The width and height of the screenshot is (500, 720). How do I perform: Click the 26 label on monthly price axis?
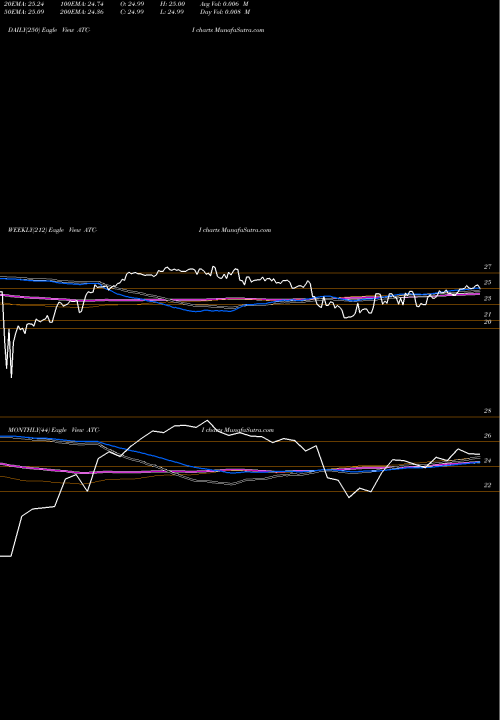pos(488,436)
